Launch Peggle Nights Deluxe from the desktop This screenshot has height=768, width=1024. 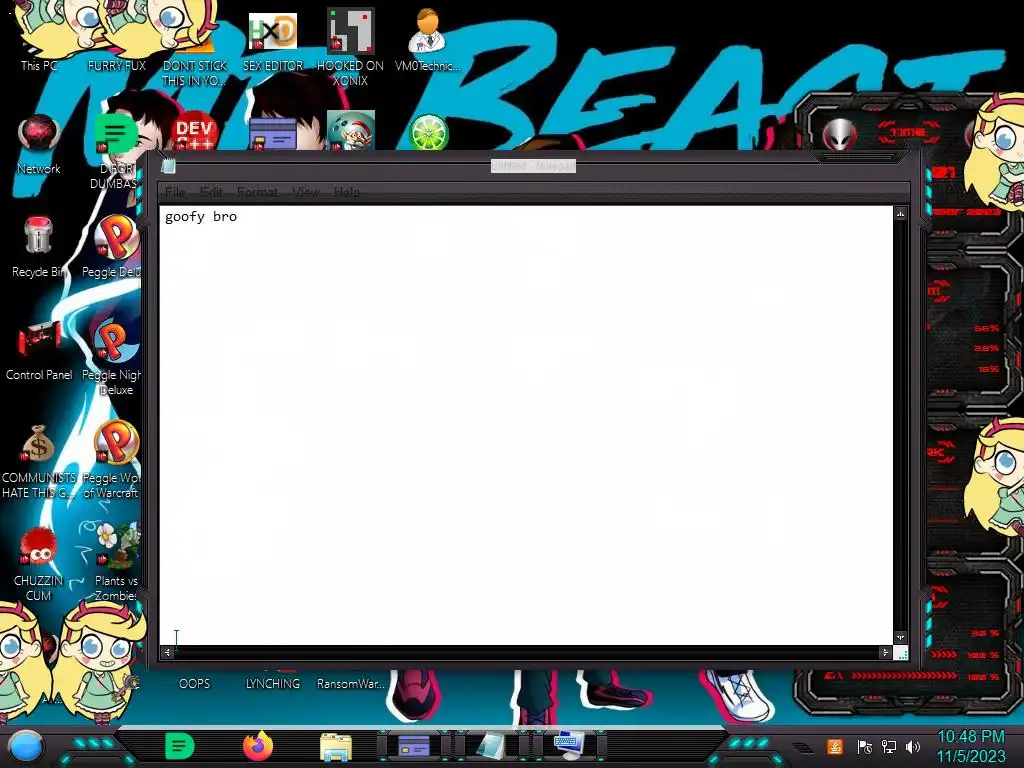pos(116,340)
